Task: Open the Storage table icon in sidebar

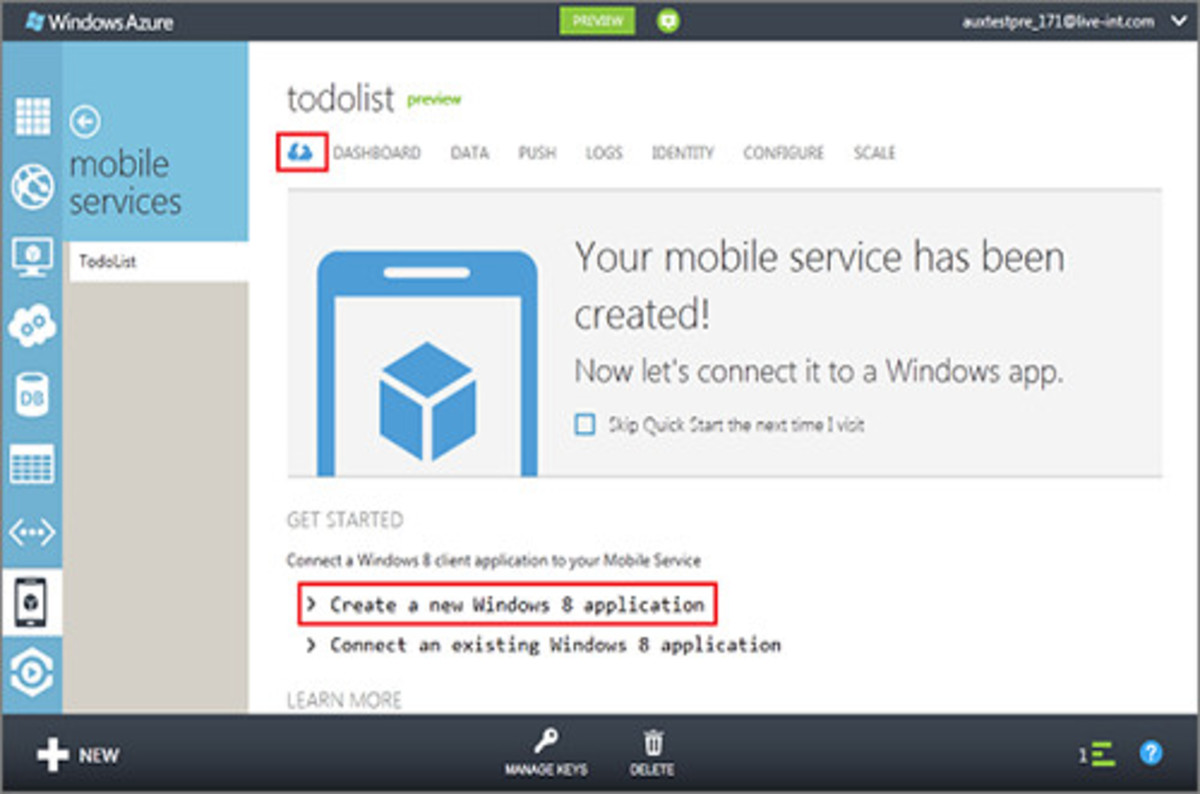Action: [31, 464]
